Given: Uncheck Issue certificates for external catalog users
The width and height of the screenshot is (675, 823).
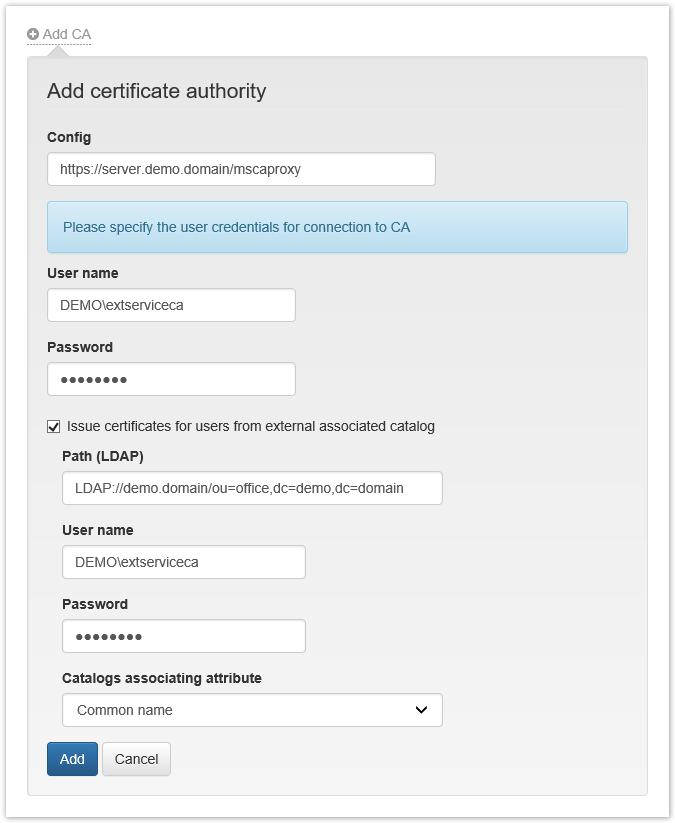Looking at the screenshot, I should tap(54, 426).
